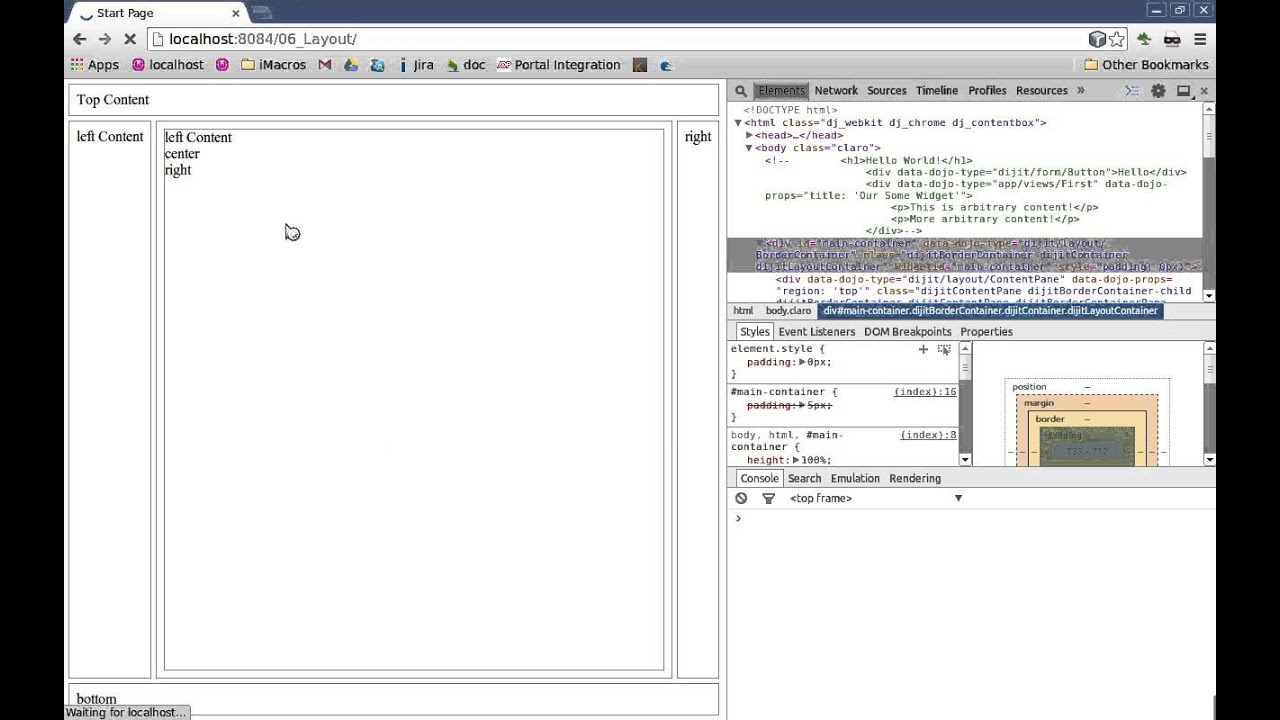Click the URL address bar

(x=615, y=39)
